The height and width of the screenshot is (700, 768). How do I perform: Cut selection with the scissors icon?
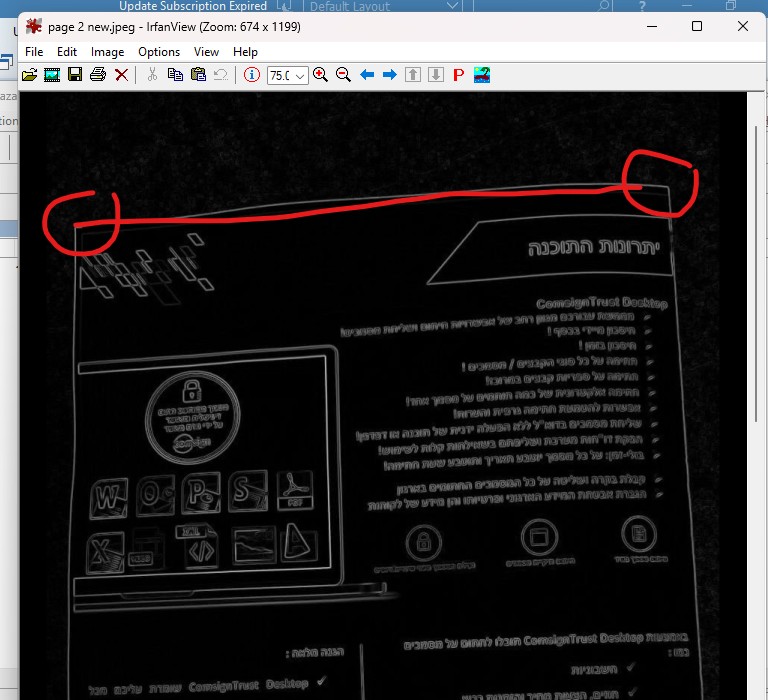coord(152,75)
